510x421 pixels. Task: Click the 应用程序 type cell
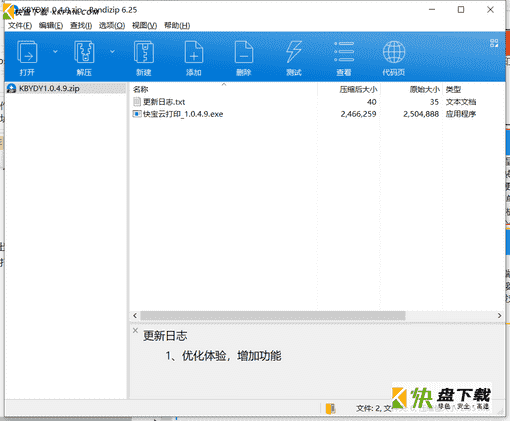[x=461, y=114]
